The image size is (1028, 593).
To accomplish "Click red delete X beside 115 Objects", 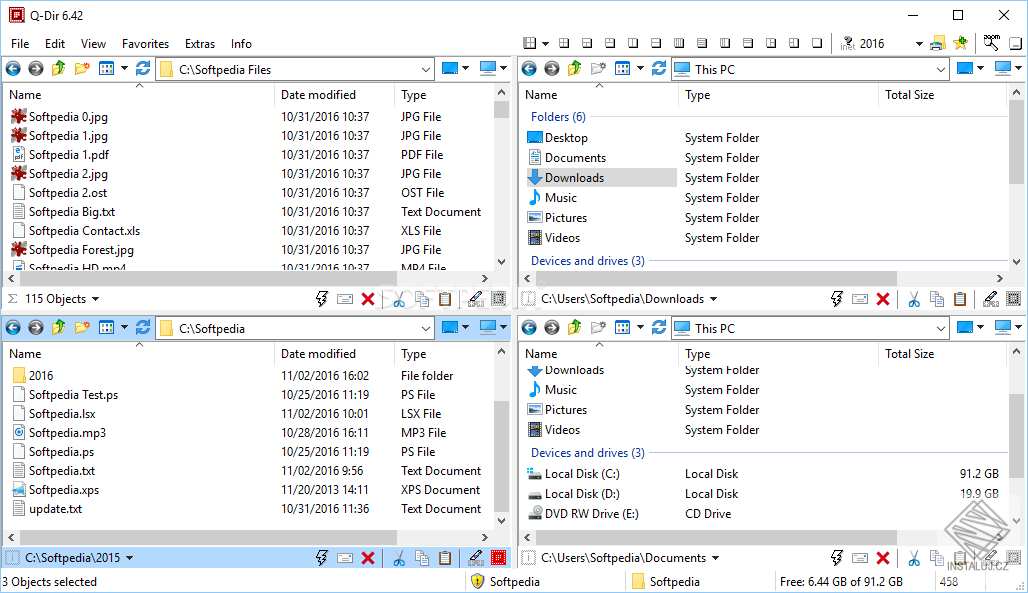I will [368, 299].
